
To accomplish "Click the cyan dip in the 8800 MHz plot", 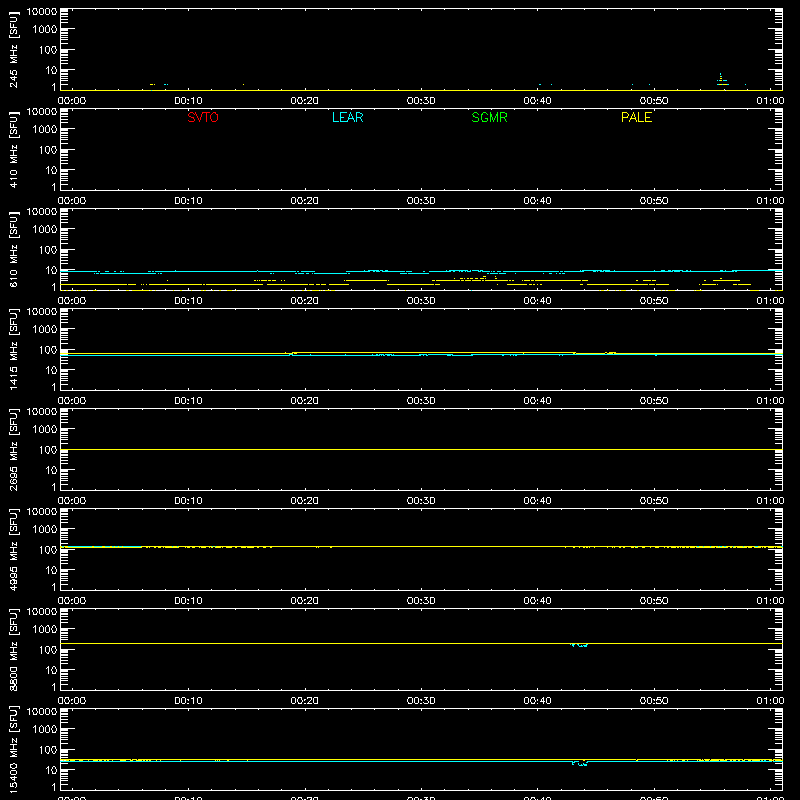I will [579, 645].
